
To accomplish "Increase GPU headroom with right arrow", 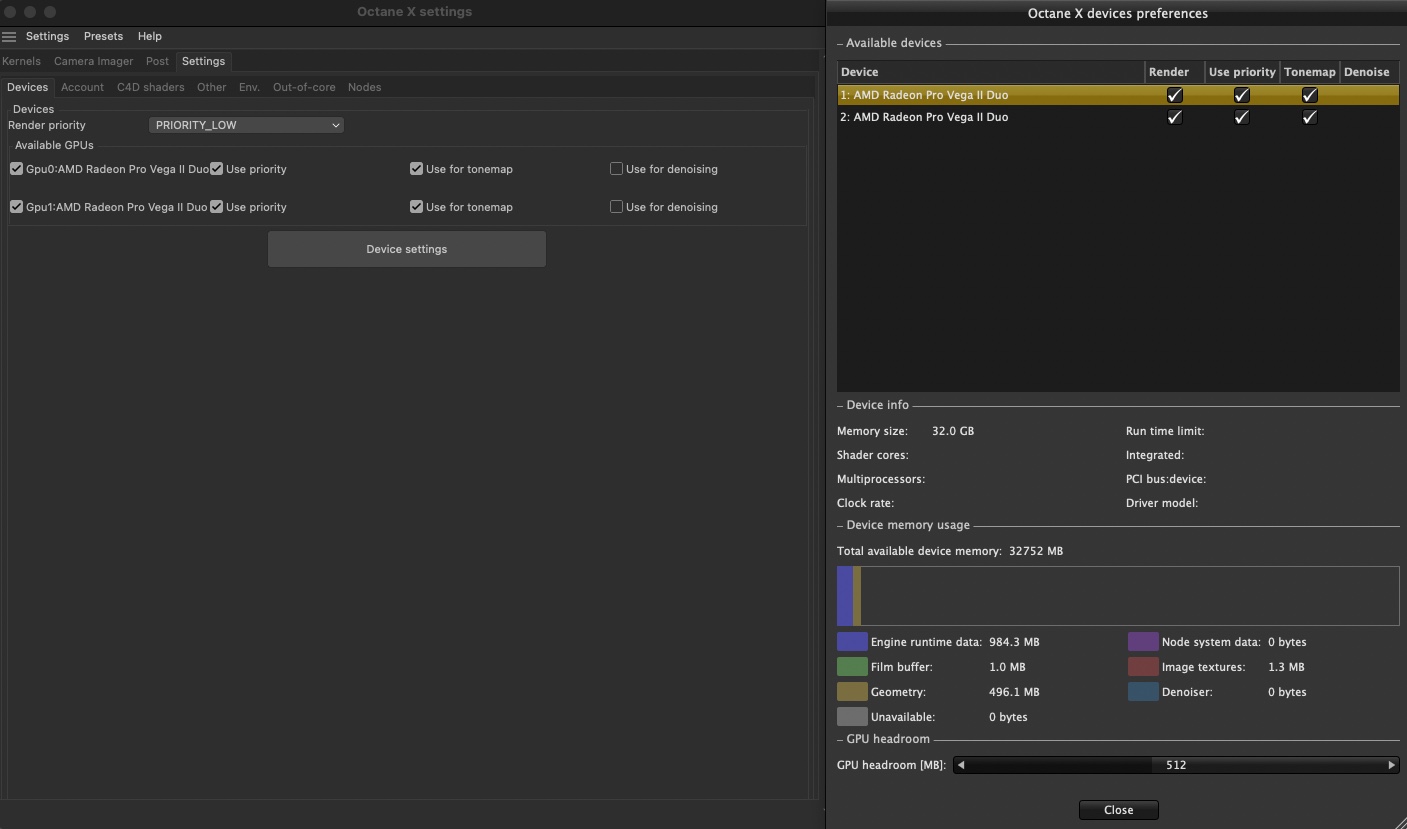I will (1391, 765).
